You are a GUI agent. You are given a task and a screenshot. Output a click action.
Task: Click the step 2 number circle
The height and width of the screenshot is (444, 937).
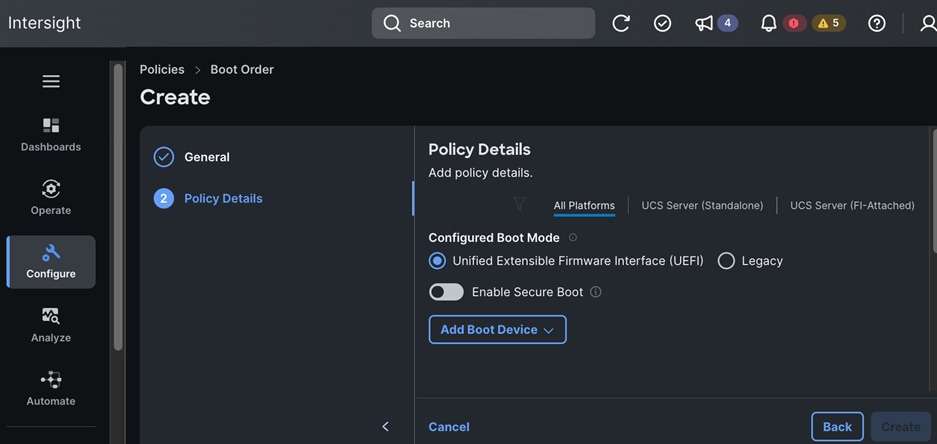click(164, 198)
